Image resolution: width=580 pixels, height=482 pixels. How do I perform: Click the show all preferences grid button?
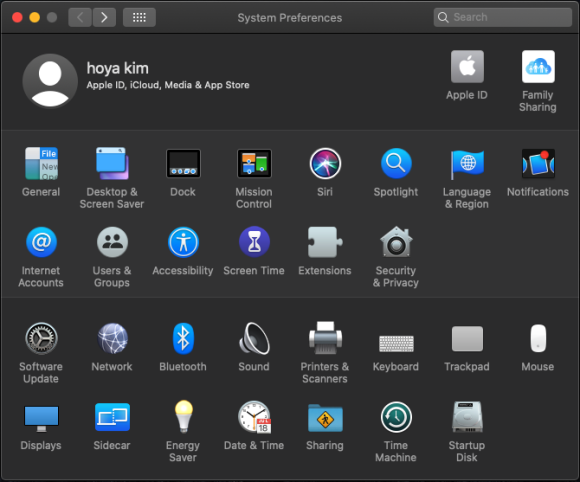pyautogui.click(x=139, y=17)
